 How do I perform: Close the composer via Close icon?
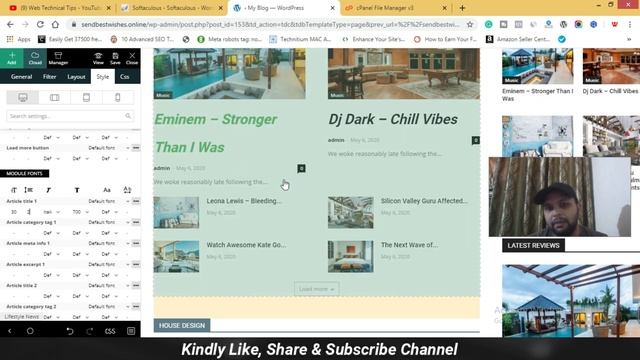[132, 58]
